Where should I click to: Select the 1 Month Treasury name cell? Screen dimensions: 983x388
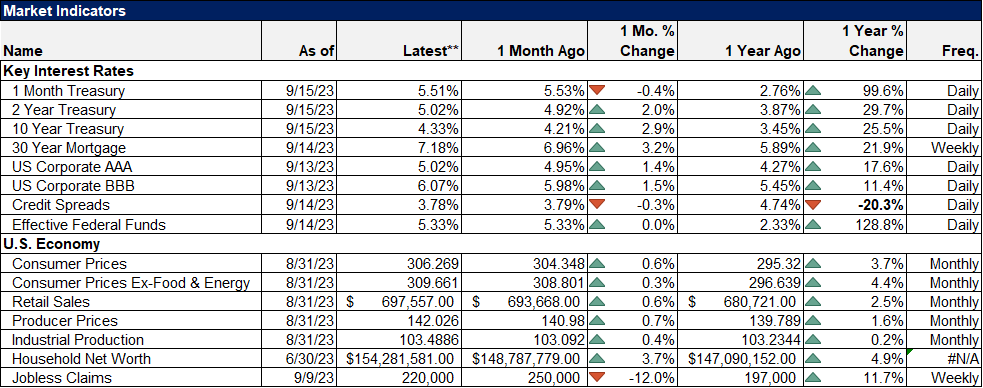pos(130,90)
